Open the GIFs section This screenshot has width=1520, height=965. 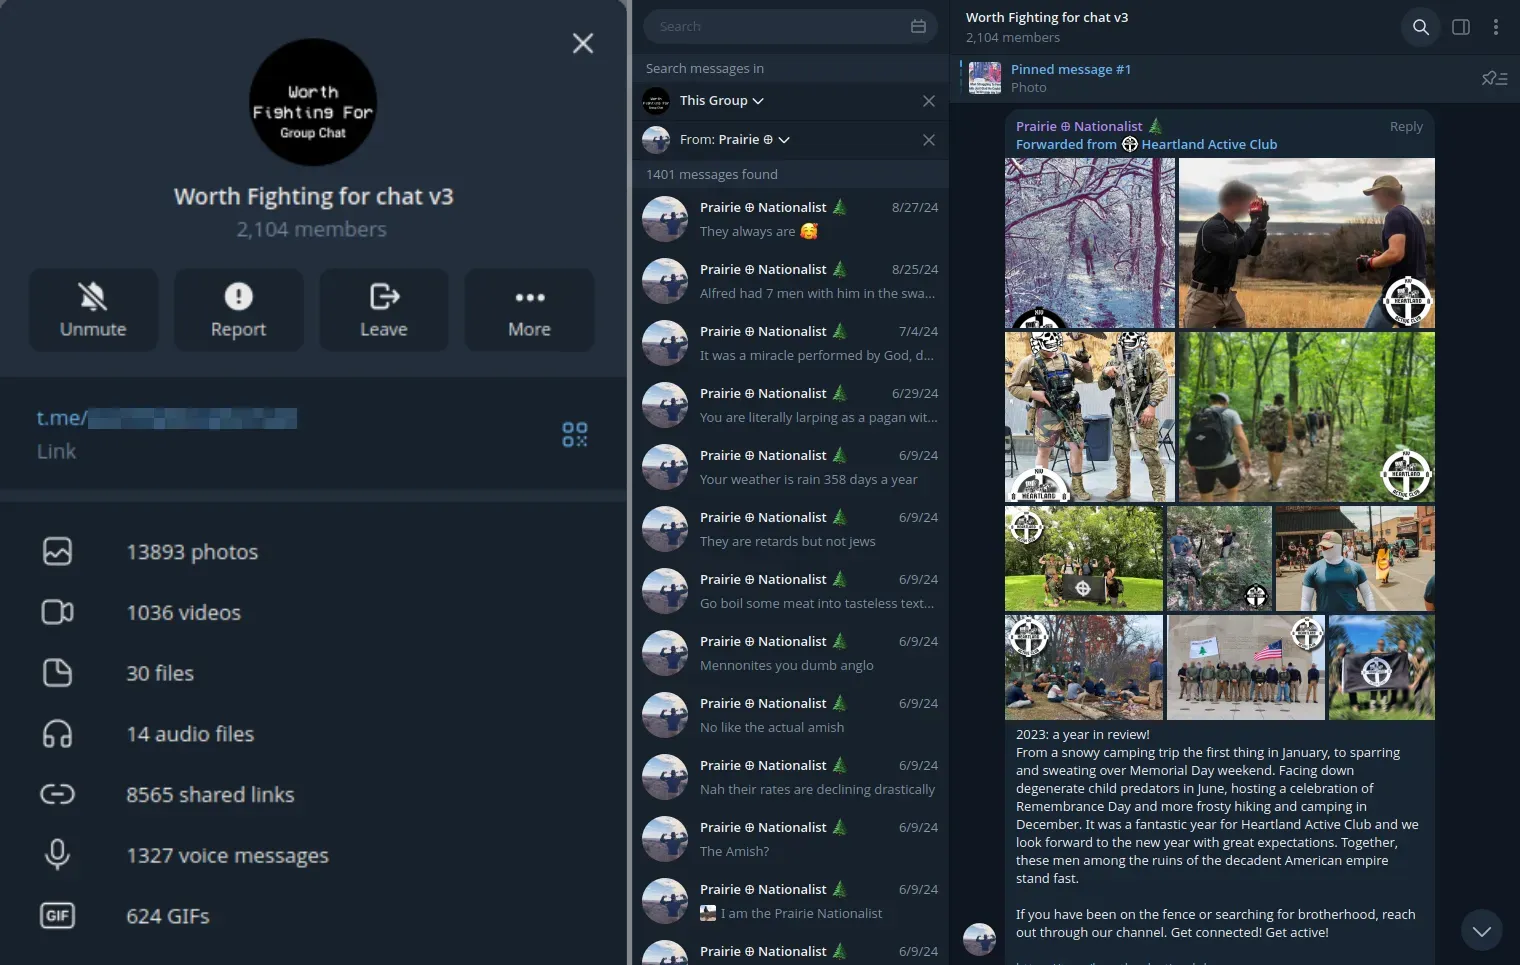coord(167,916)
